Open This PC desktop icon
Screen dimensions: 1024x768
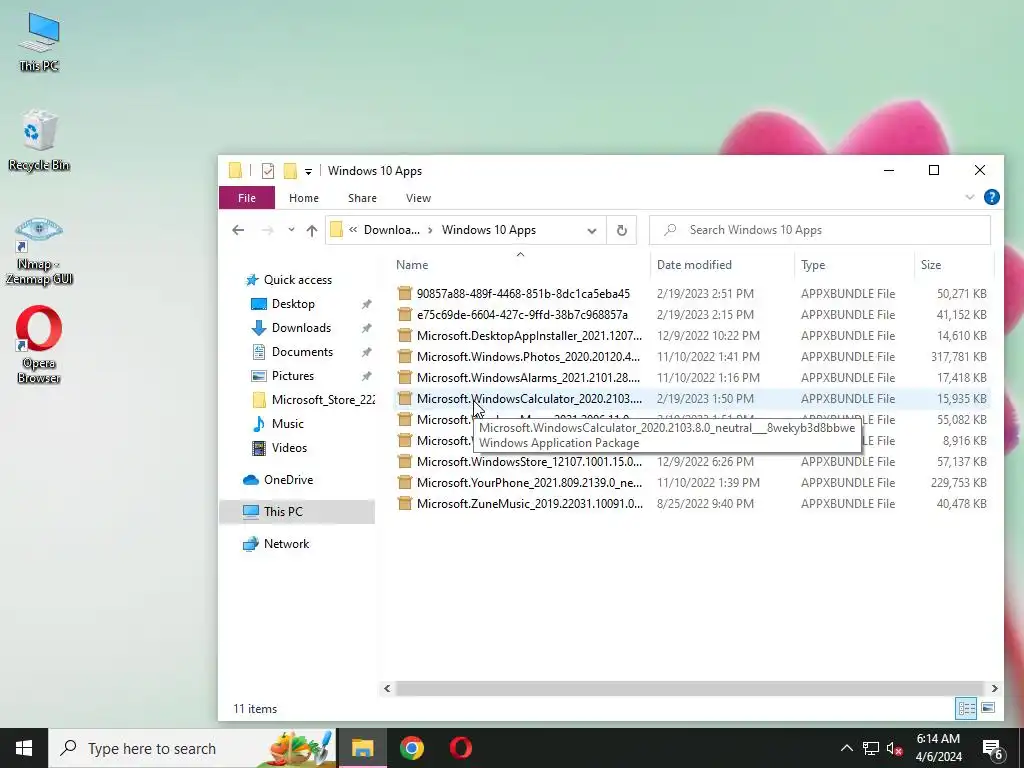(x=39, y=42)
